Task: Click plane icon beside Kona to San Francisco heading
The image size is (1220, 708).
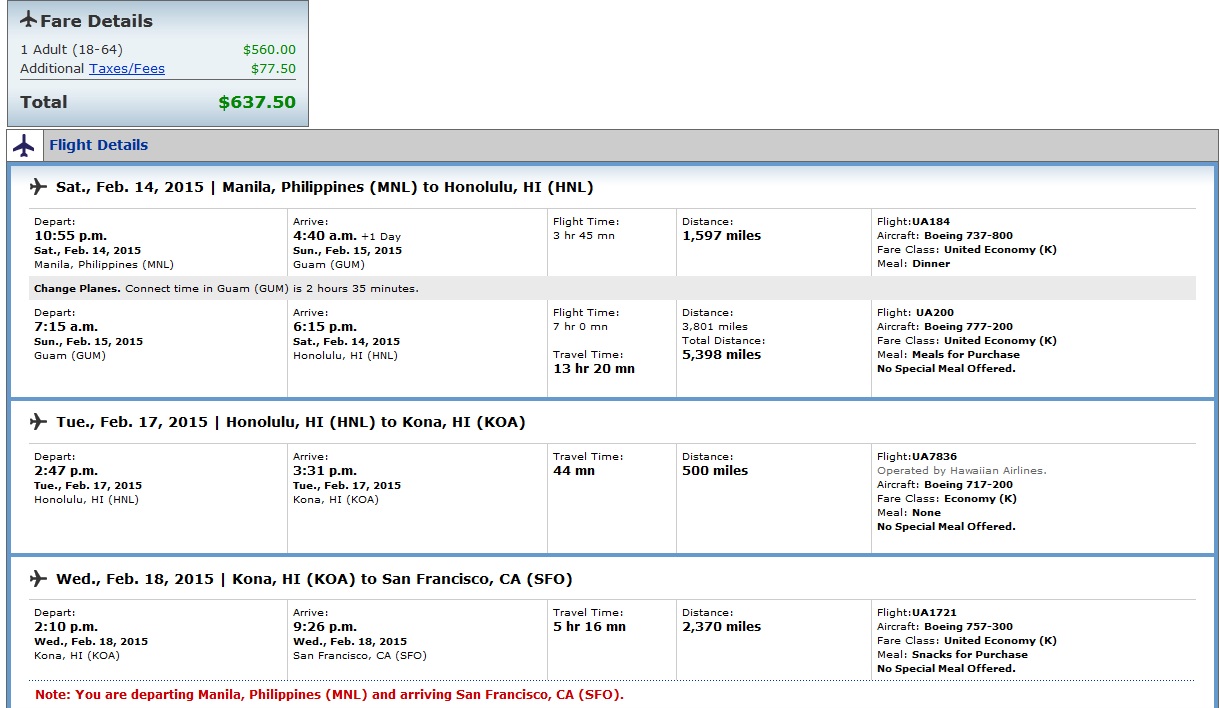Action: pos(39,579)
